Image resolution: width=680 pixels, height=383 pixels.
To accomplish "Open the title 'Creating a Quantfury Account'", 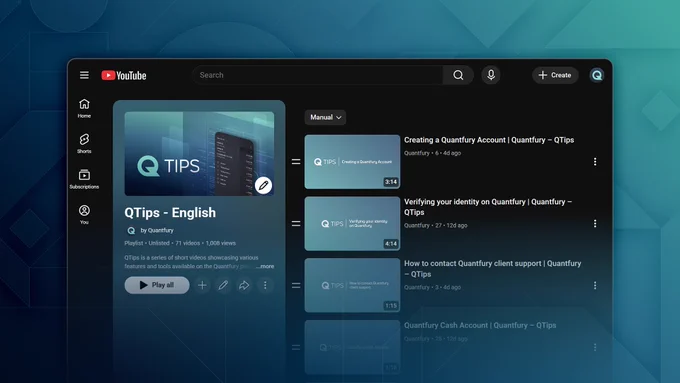I will [x=489, y=140].
